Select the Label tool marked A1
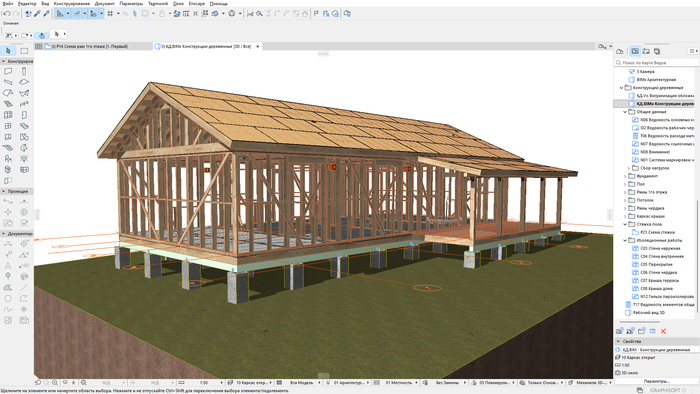 pyautogui.click(x=24, y=265)
